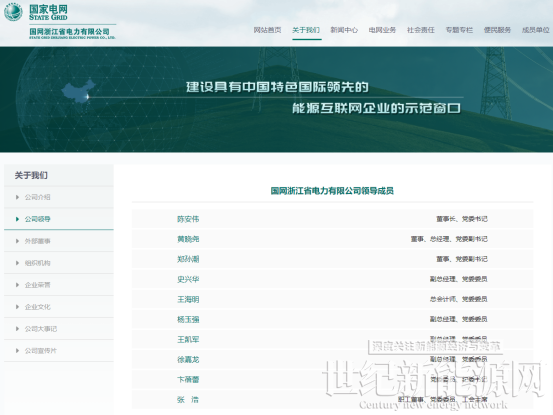Screen dimensions: 553x415
Task: Click the name 王凯军
Action: [x=188, y=340]
